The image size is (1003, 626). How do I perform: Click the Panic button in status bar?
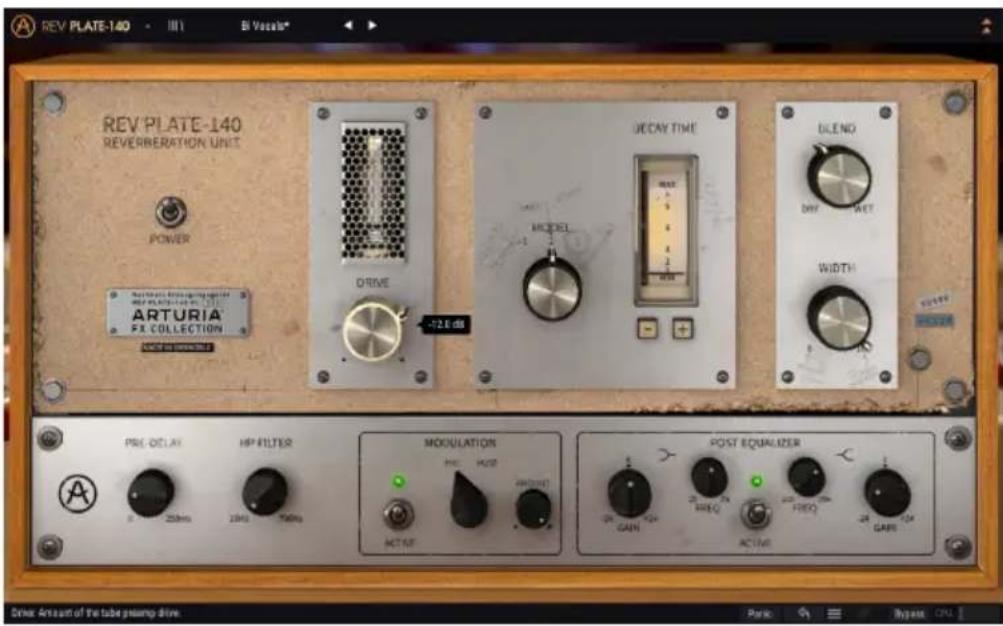pos(759,613)
